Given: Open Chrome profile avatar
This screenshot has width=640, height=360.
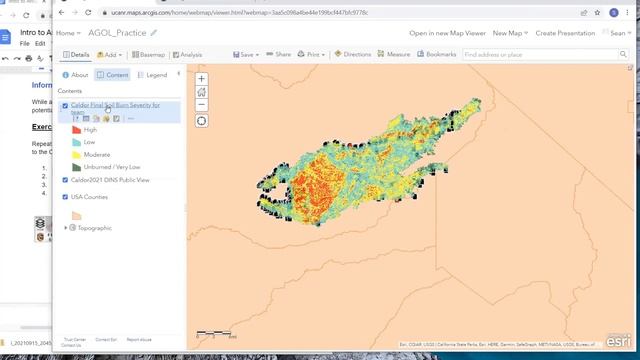Looking at the screenshot, I should coord(613,13).
